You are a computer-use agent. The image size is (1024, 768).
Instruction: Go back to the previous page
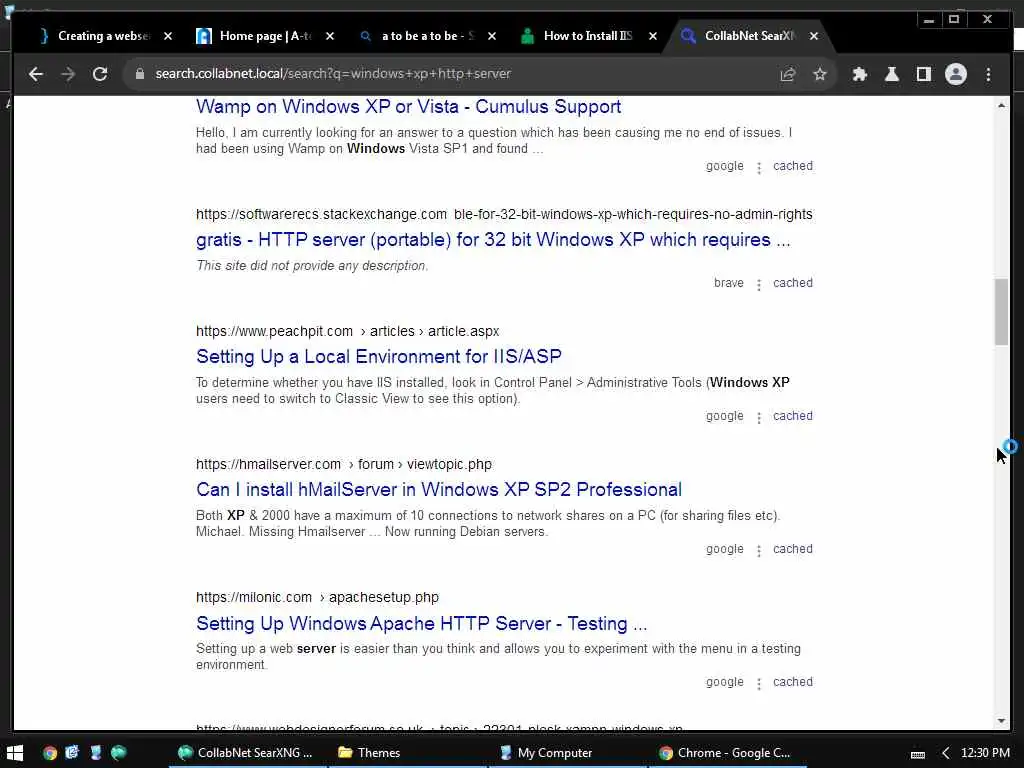[x=36, y=74]
